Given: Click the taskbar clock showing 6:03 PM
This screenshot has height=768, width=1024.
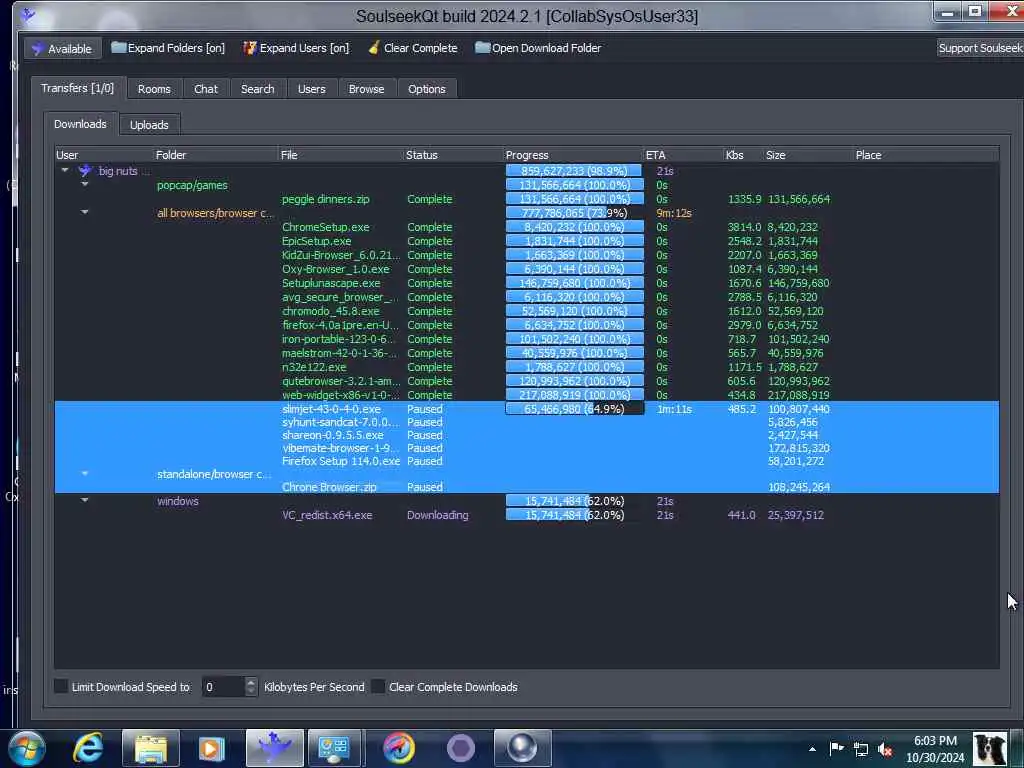Looking at the screenshot, I should pos(935,749).
